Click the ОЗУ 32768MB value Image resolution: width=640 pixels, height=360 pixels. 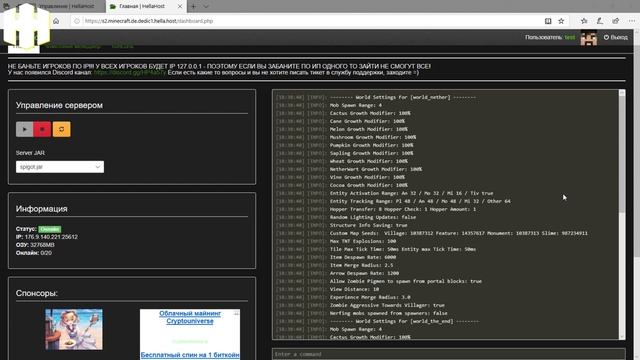click(x=42, y=245)
